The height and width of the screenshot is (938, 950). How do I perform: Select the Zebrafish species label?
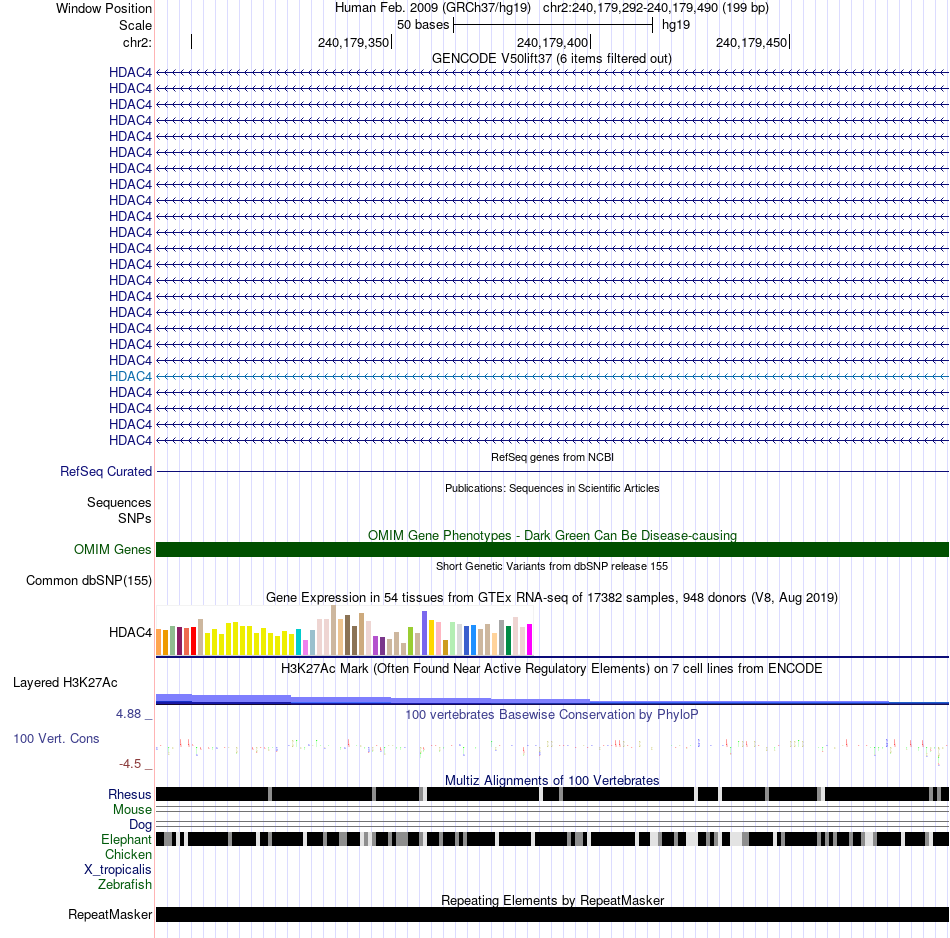125,885
